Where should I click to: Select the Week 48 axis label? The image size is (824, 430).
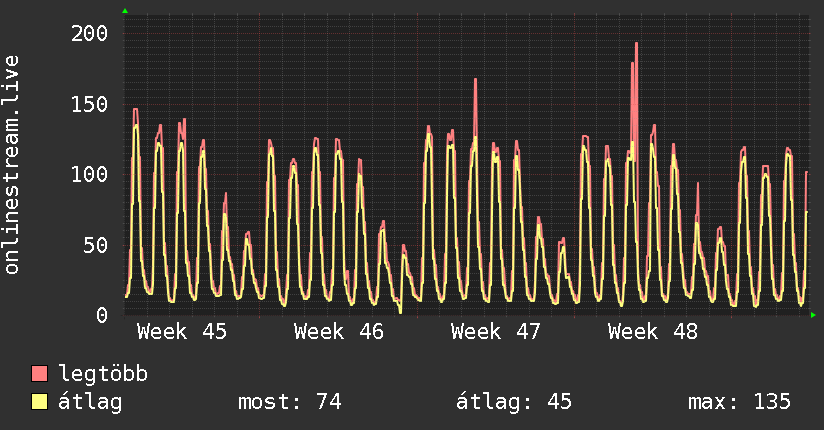(x=652, y=332)
